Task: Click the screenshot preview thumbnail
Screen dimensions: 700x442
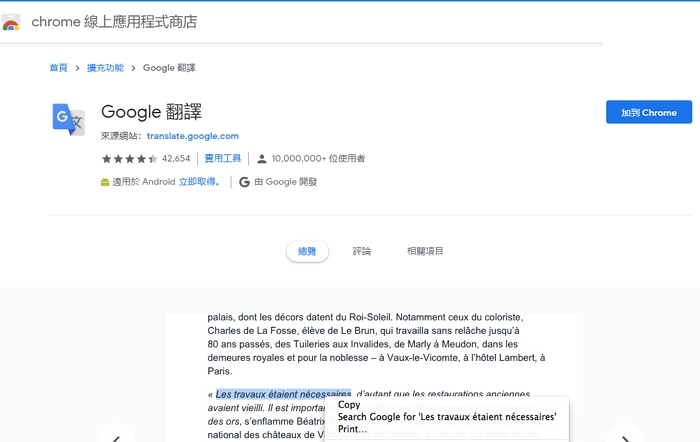Action: 371,377
